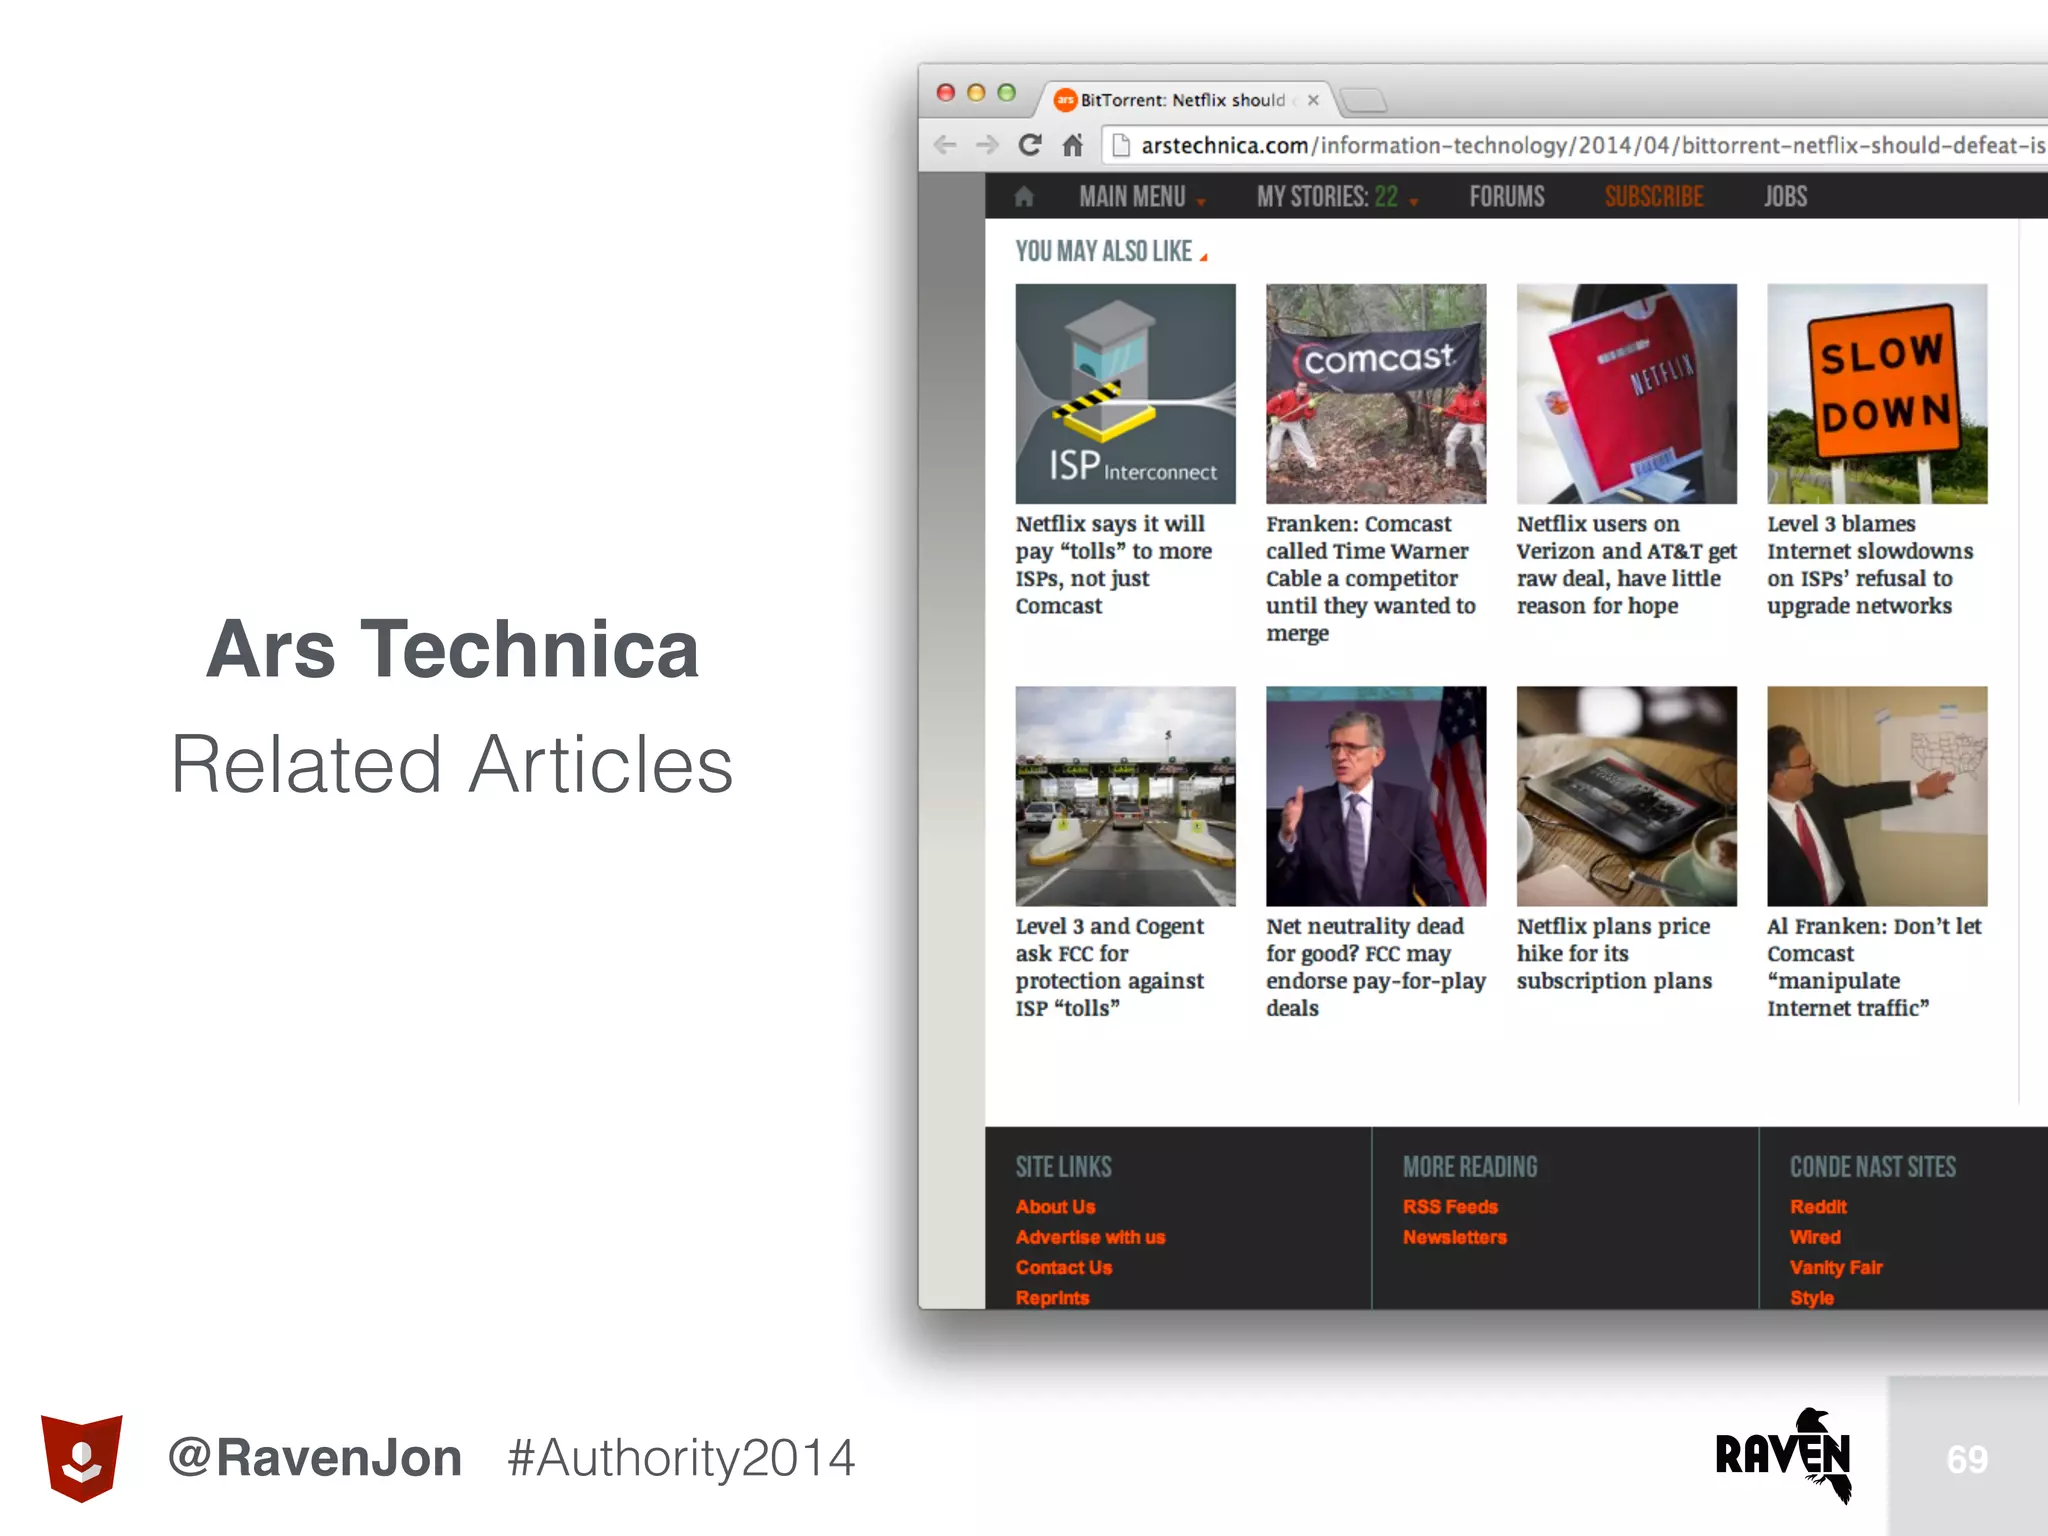Open 'Al Franken: Don't let Comcast' article
Screen dimensions: 2048x1536
tap(1874, 967)
